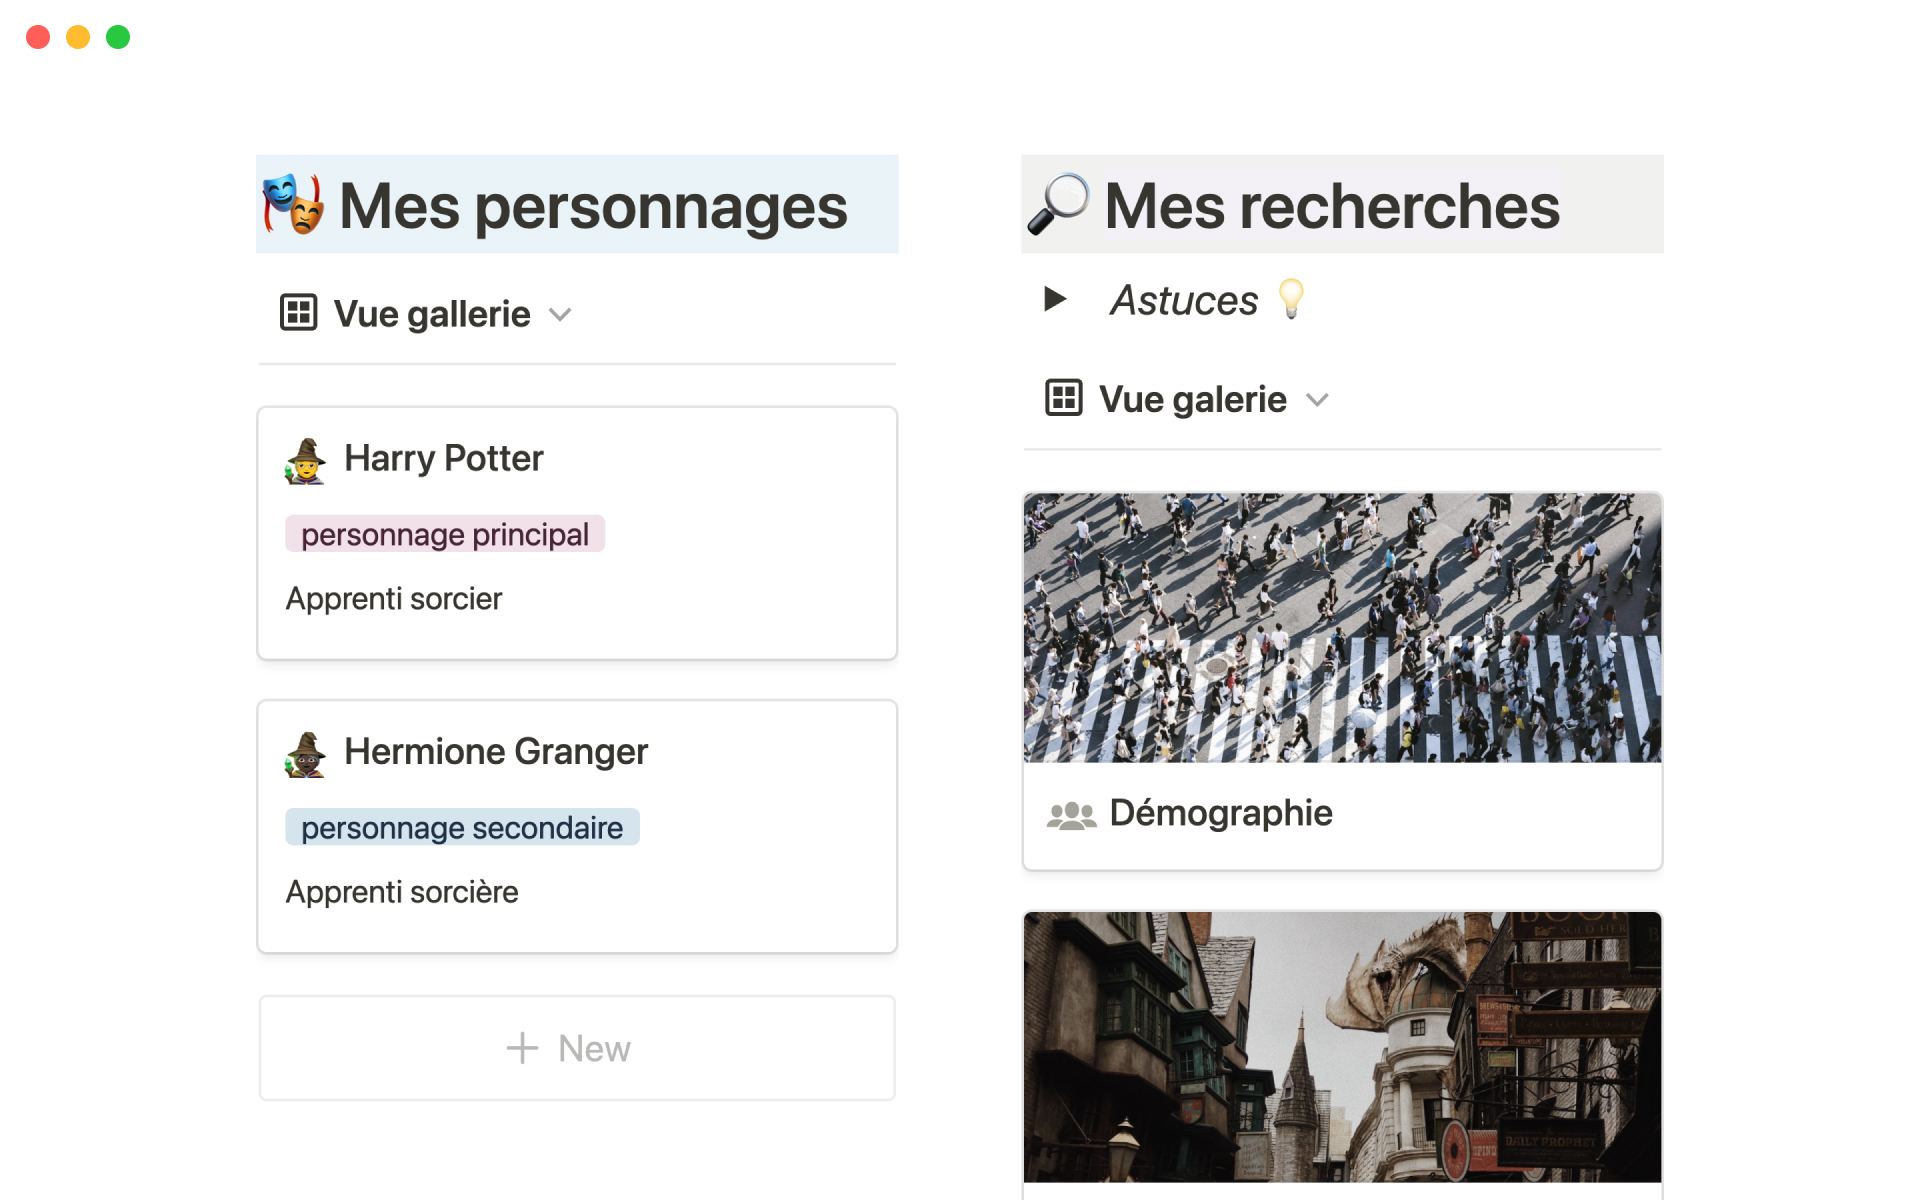This screenshot has height=1200, width=1920.
Task: Click the gallery grid icon beside Vue gallerie
Action: click(298, 313)
